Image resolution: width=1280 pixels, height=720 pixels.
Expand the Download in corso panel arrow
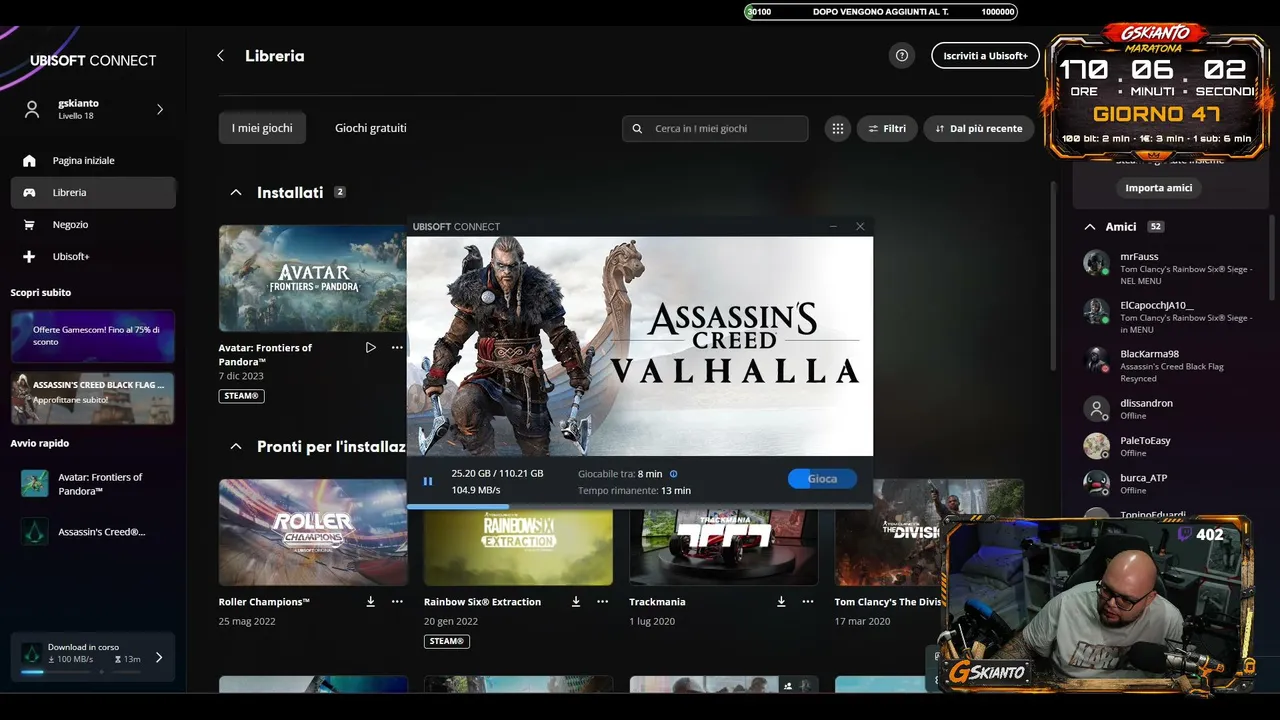coord(159,657)
